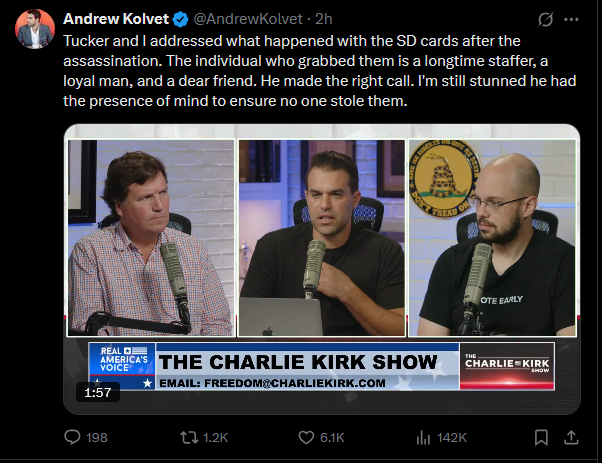Click the 1.2K reposts count
Image resolution: width=602 pixels, height=463 pixels.
click(x=215, y=438)
